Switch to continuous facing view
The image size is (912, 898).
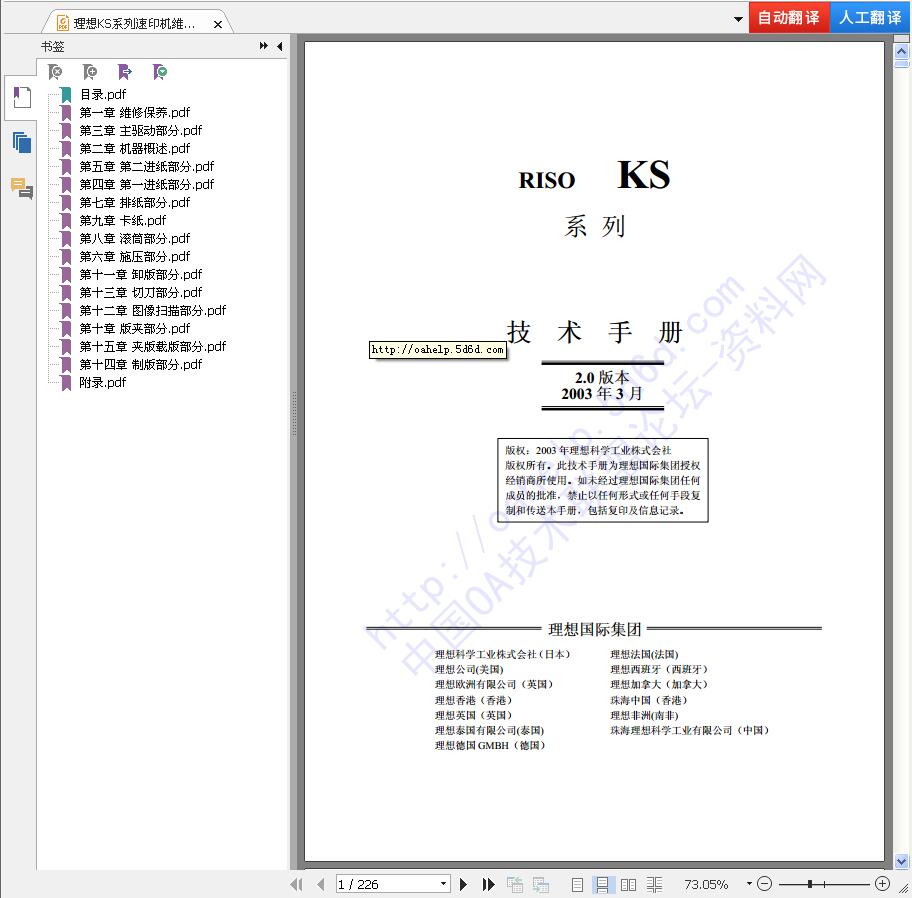[x=654, y=885]
